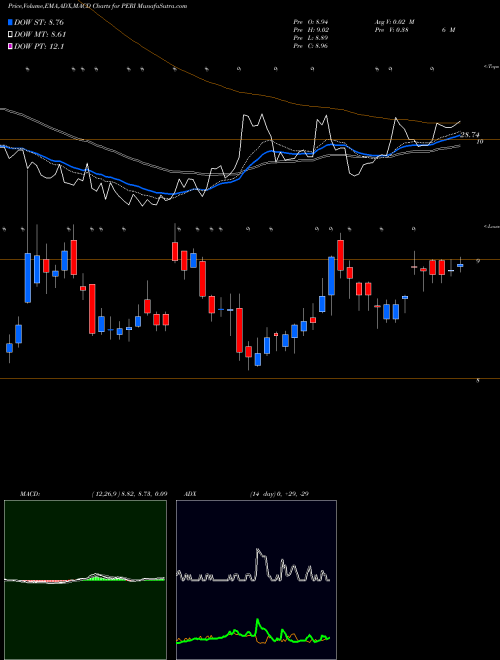Click the magenta DOW PT legend swatch
The width and height of the screenshot is (500, 660).
[x=10, y=46]
